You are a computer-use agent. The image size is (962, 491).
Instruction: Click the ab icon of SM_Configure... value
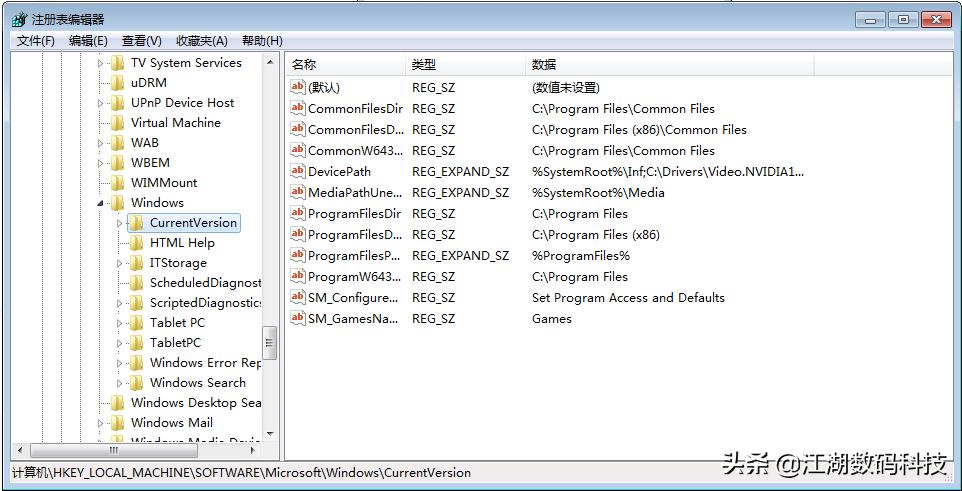(x=298, y=298)
